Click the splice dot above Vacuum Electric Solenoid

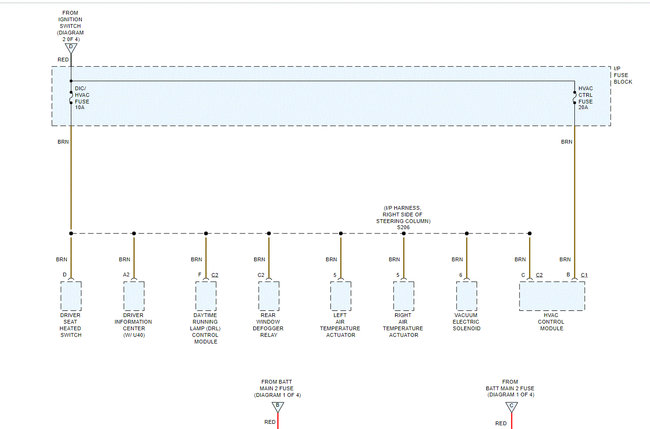click(467, 233)
